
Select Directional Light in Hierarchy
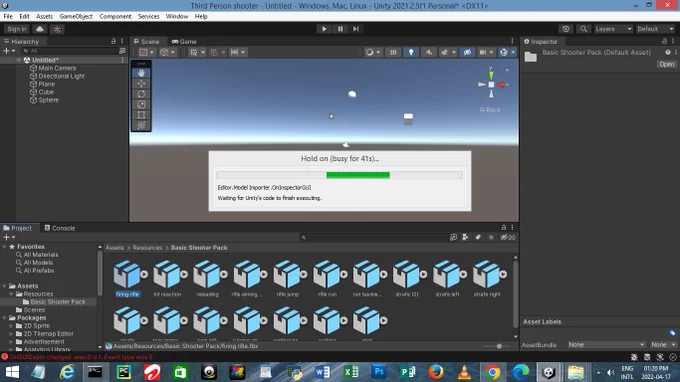click(x=62, y=76)
